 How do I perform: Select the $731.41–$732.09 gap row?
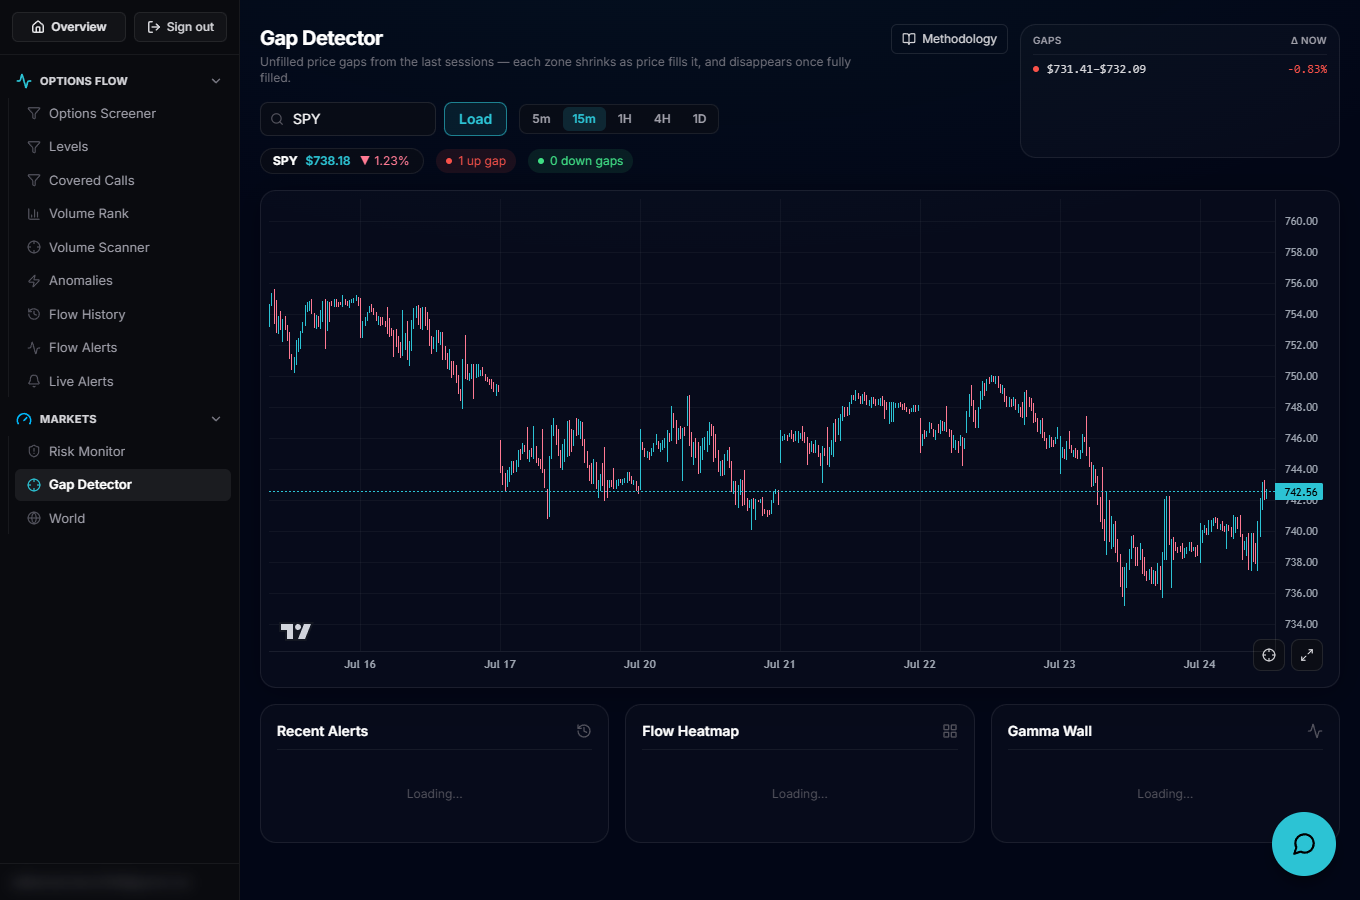coord(1180,69)
